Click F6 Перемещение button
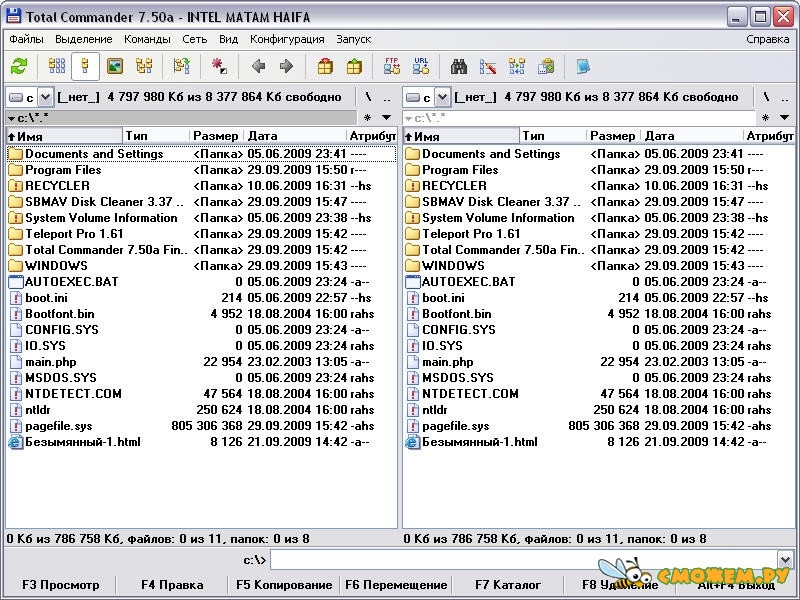Screen dimensions: 800x600 [396, 585]
